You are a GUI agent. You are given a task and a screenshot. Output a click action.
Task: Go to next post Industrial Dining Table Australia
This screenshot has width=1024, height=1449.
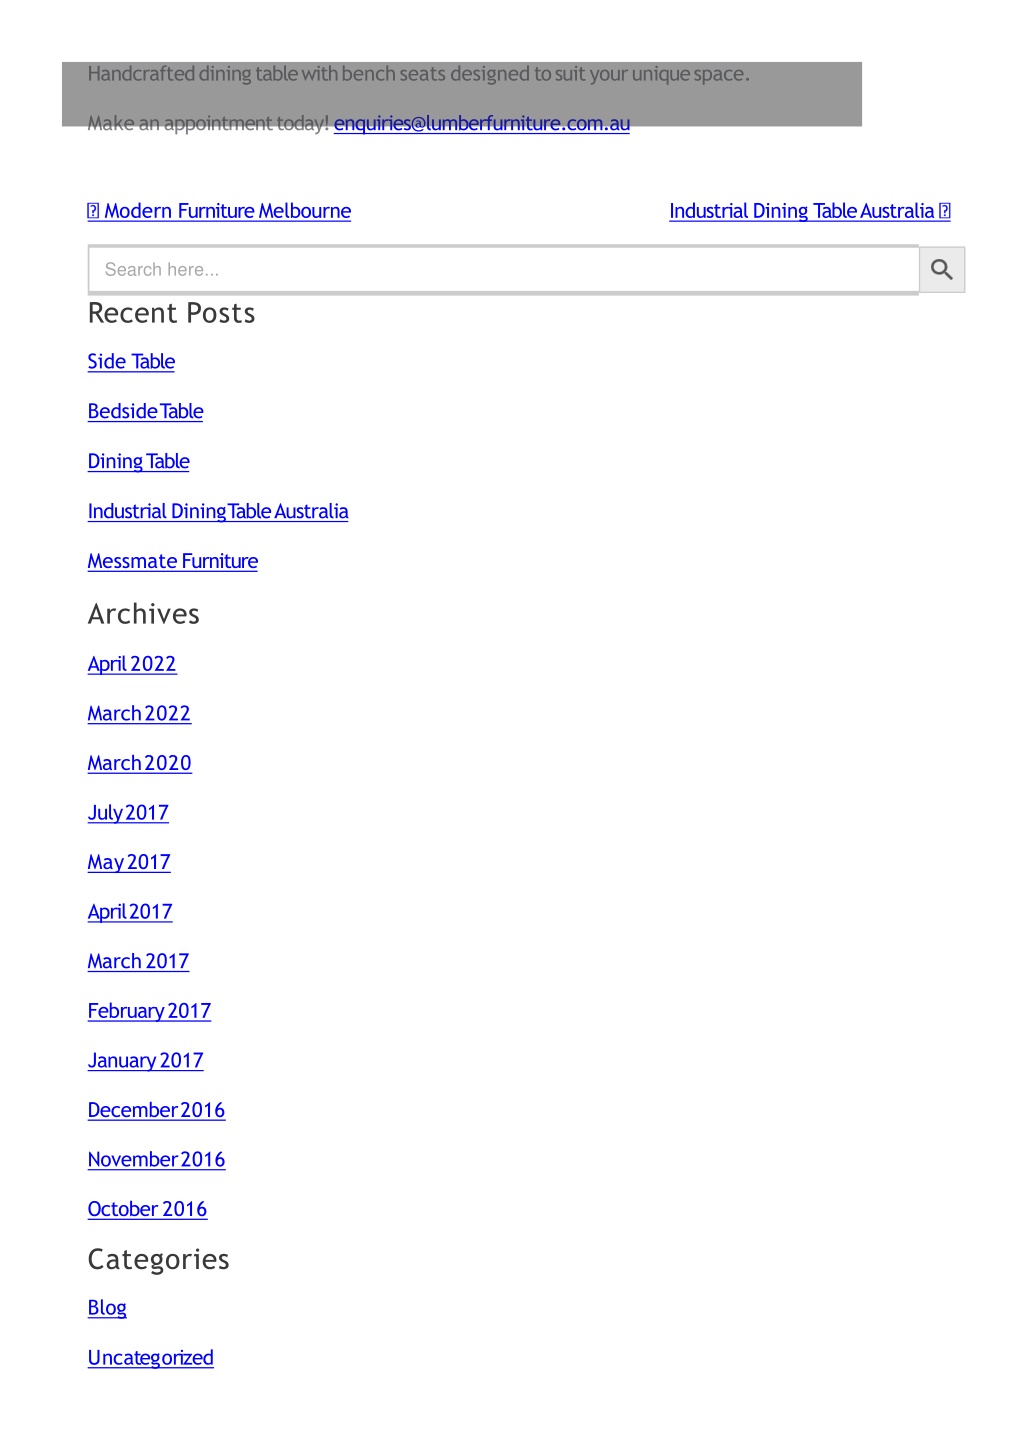pos(810,211)
